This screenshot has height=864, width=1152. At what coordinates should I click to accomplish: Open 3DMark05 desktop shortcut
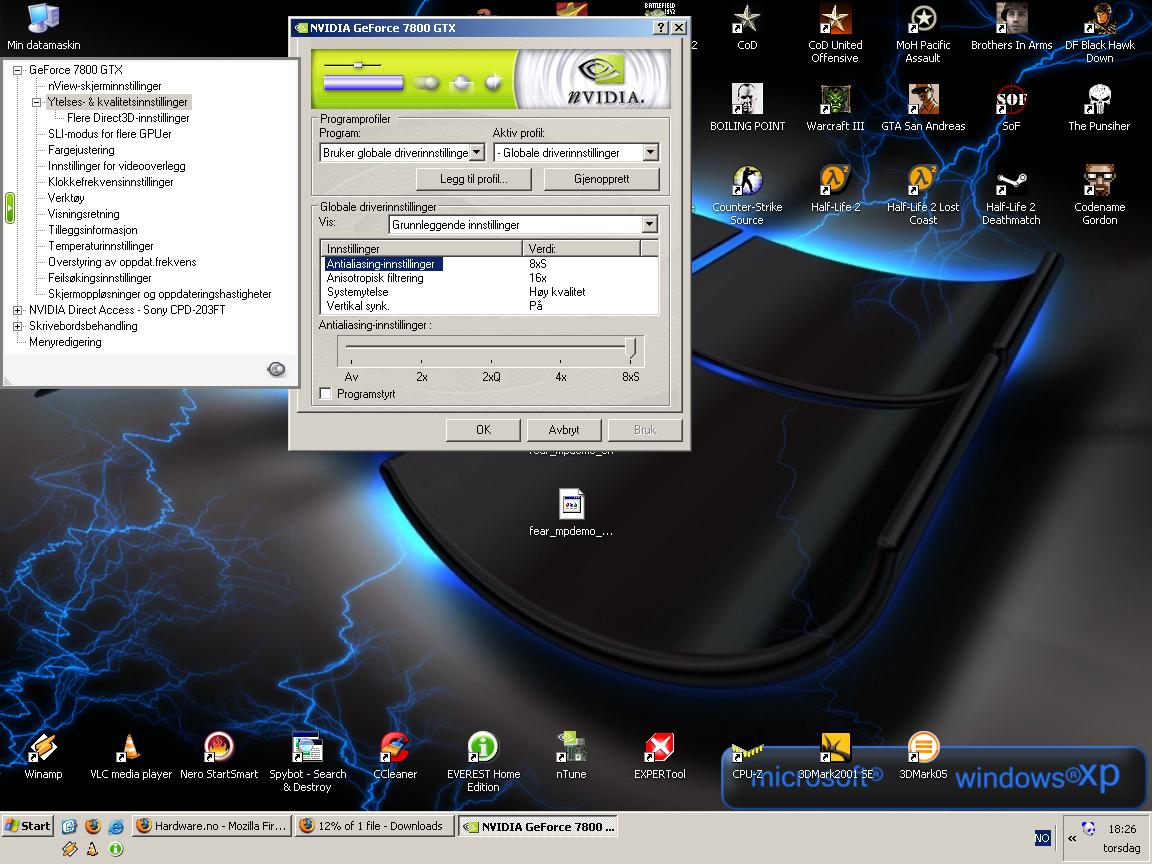[x=923, y=756]
